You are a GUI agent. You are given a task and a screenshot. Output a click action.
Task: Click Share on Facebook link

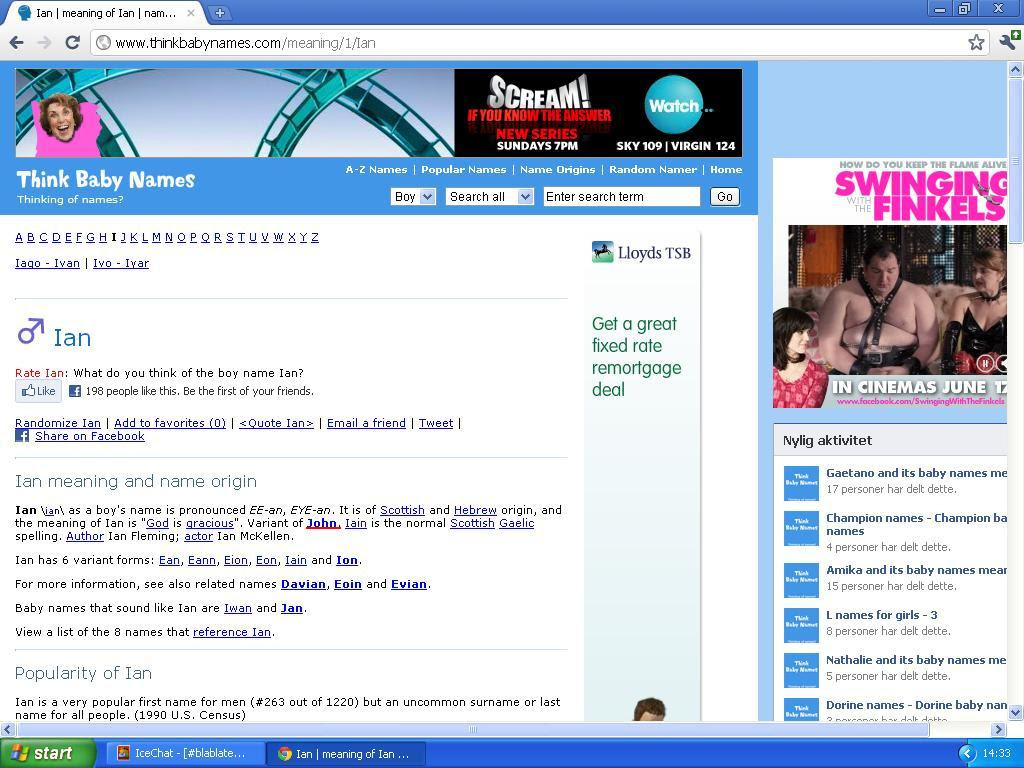pyautogui.click(x=90, y=436)
